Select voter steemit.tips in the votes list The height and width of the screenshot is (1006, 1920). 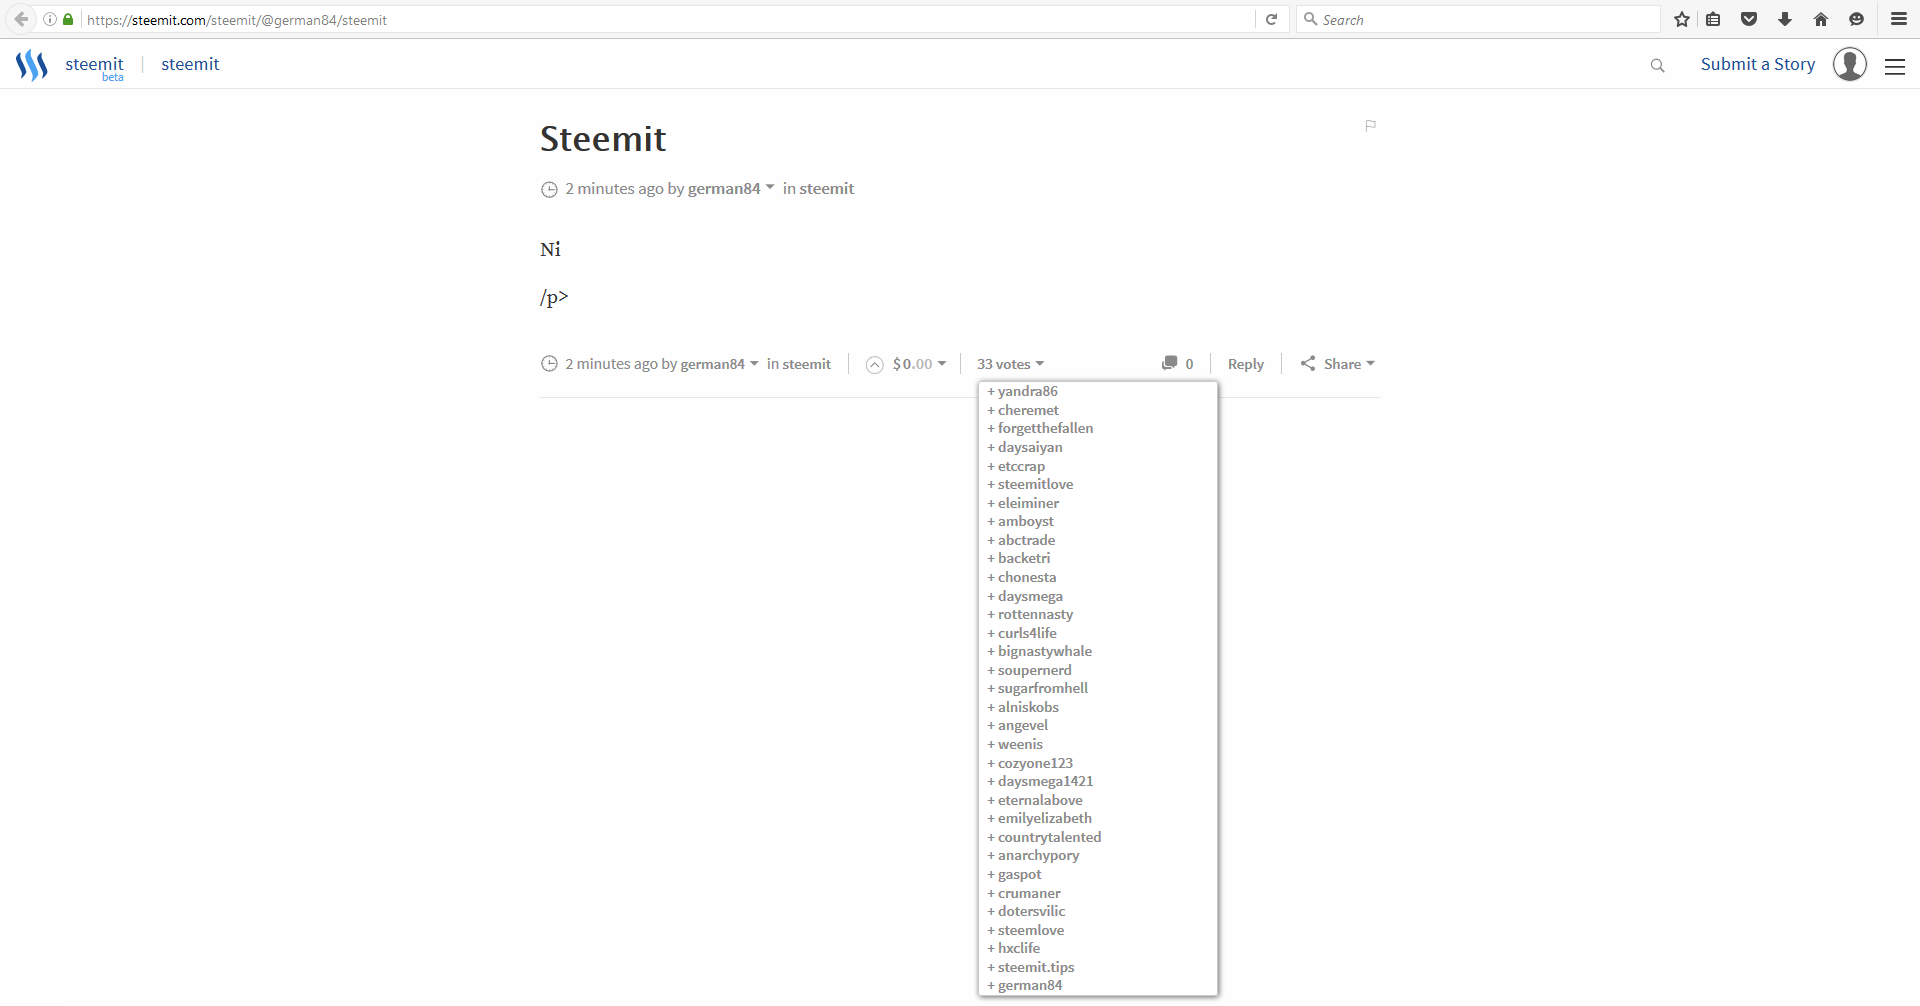click(1036, 967)
